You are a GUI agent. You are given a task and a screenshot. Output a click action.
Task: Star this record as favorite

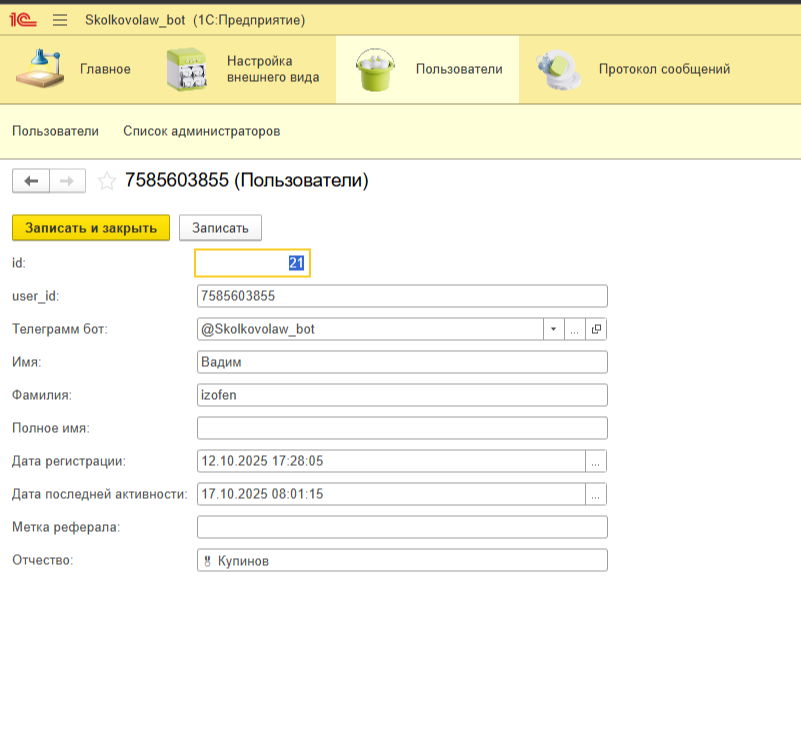[106, 181]
